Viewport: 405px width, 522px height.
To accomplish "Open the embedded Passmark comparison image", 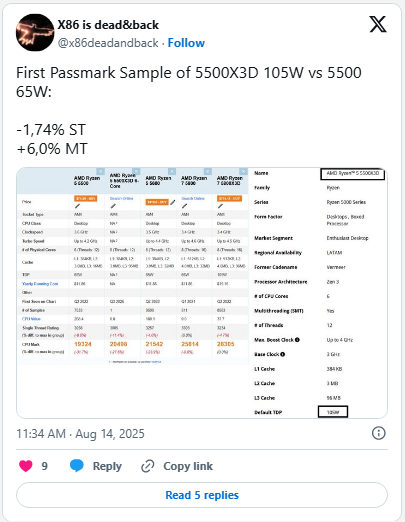I will point(202,293).
